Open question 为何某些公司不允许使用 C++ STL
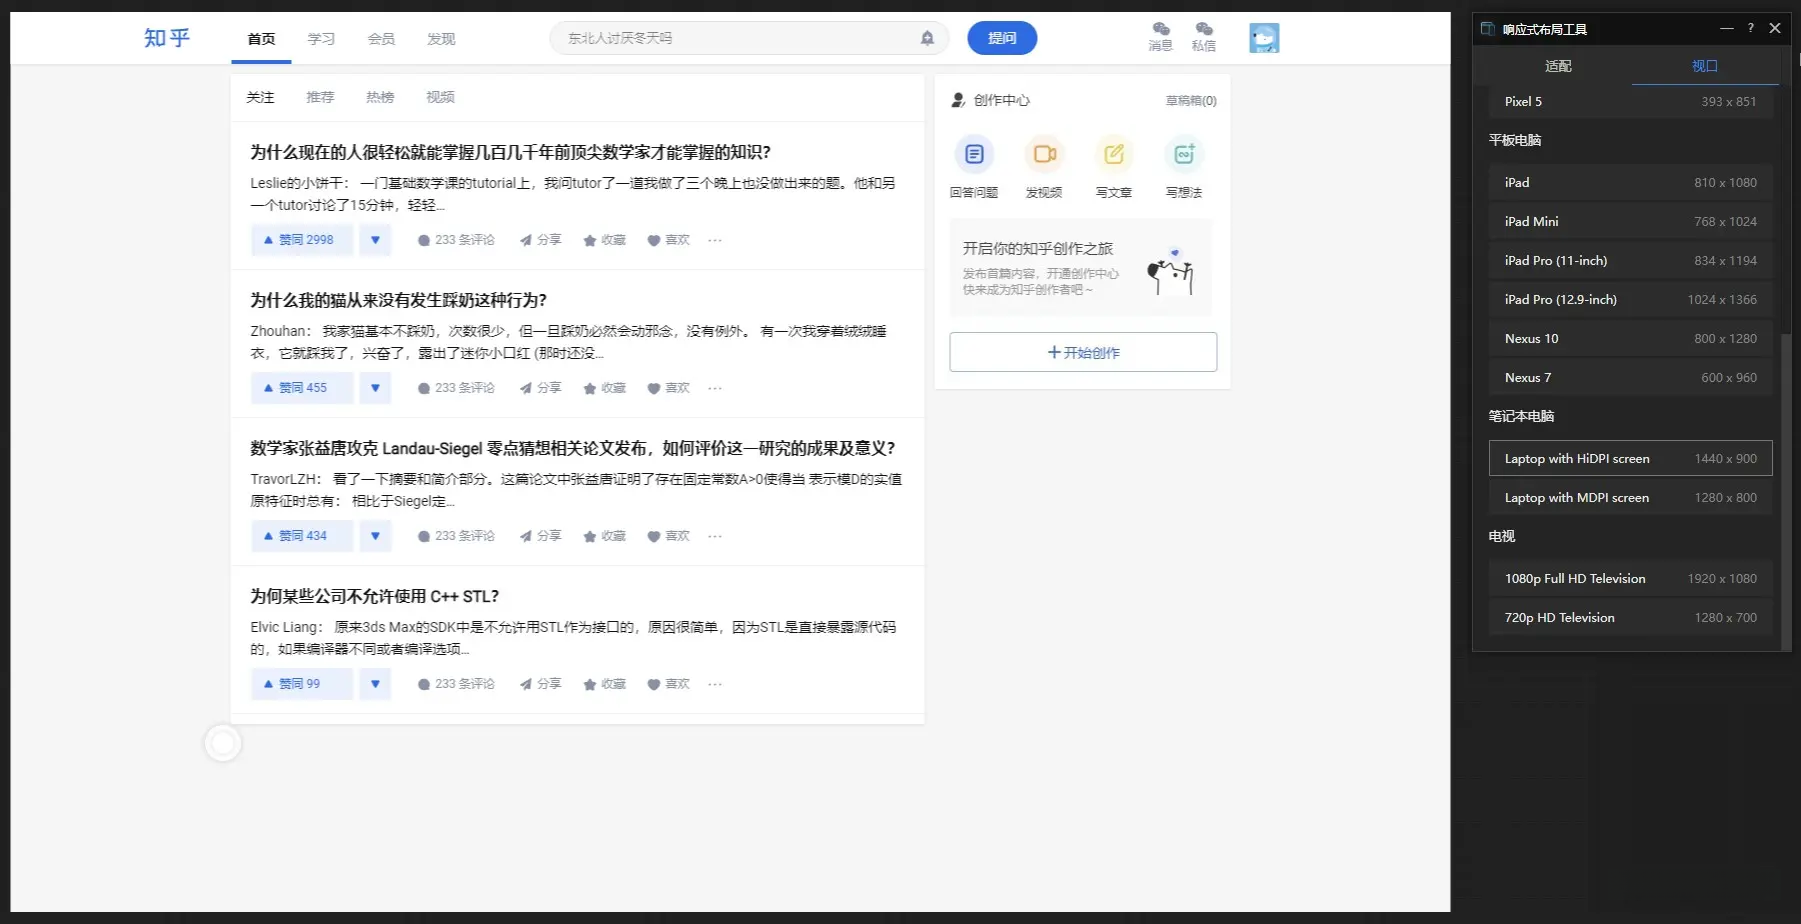The image size is (1801, 924). point(374,596)
